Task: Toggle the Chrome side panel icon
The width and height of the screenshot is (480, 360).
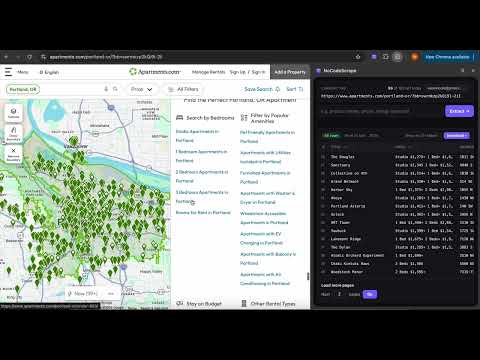Action: point(397,57)
